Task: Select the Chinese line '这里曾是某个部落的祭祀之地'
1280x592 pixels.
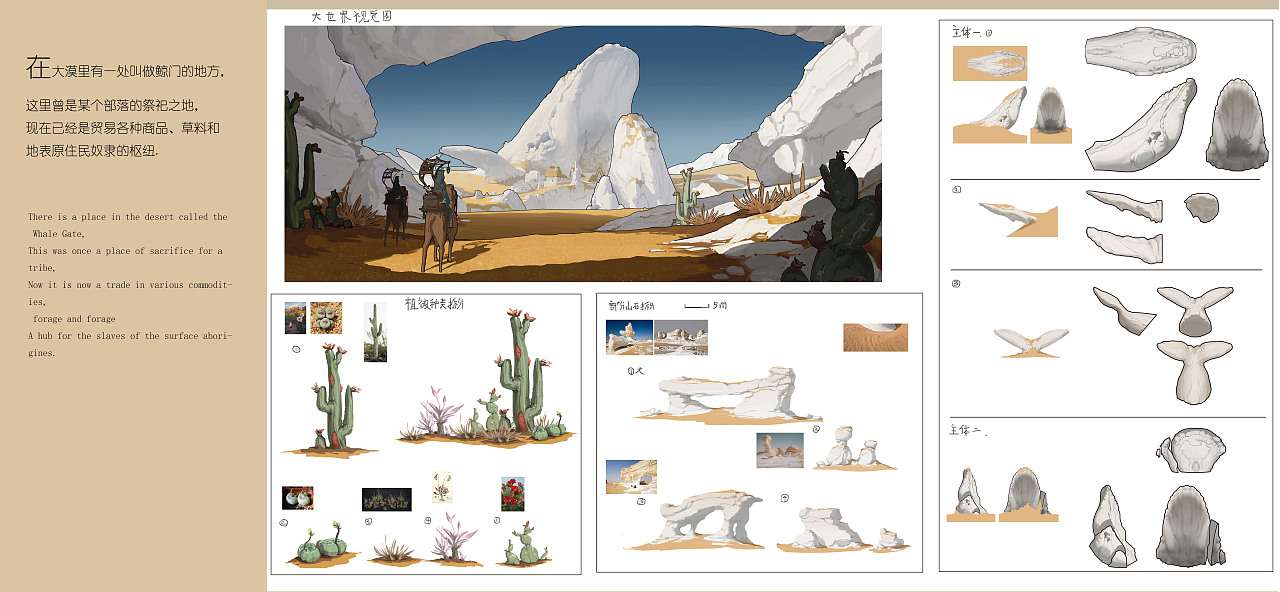Action: 112,105
